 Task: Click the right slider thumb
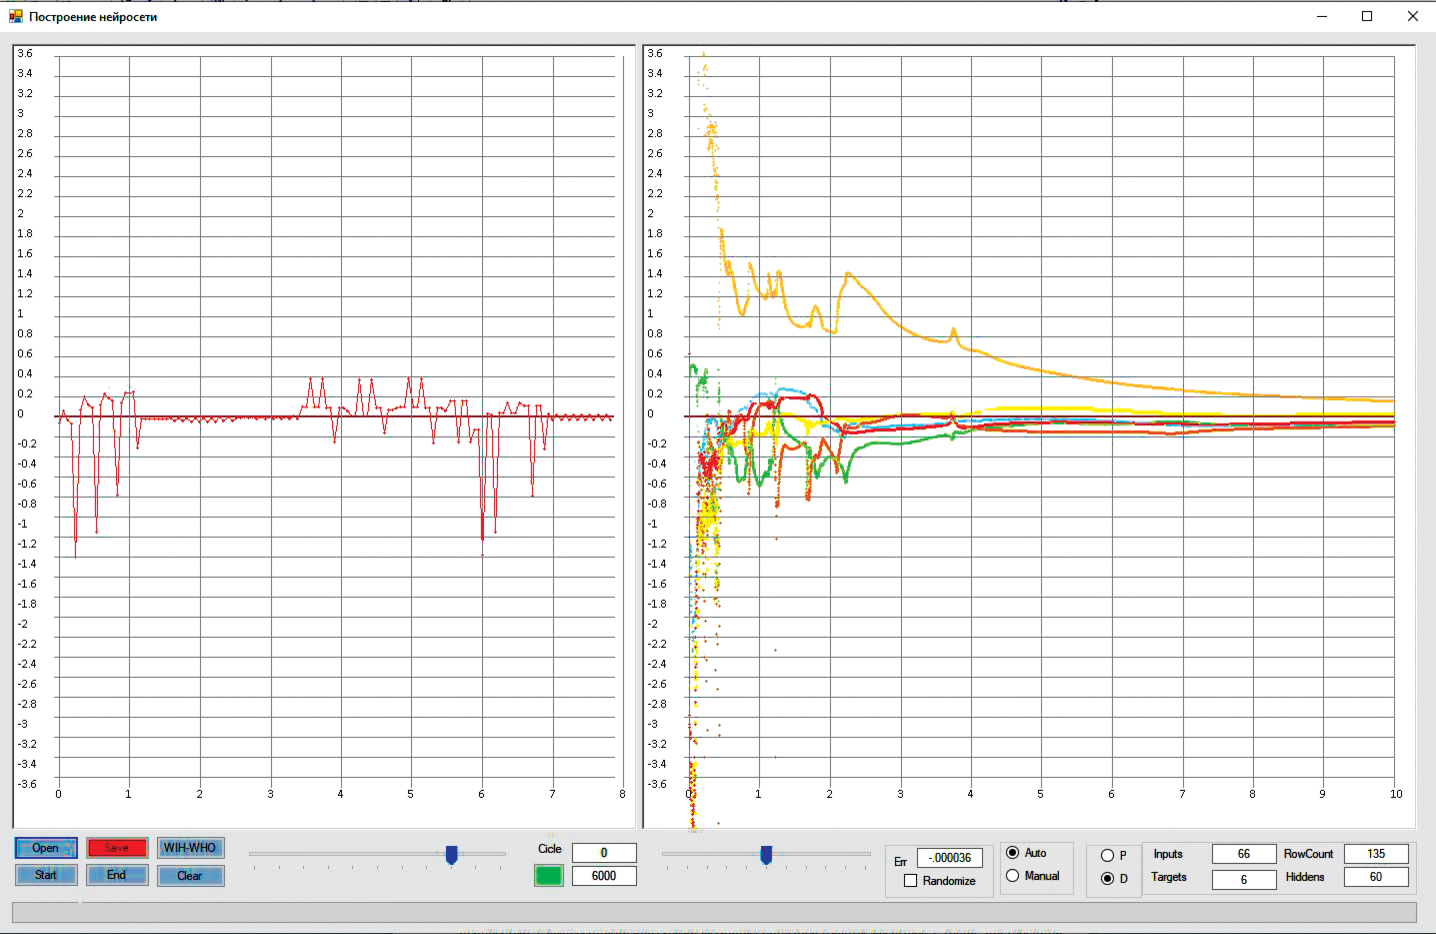coord(766,855)
